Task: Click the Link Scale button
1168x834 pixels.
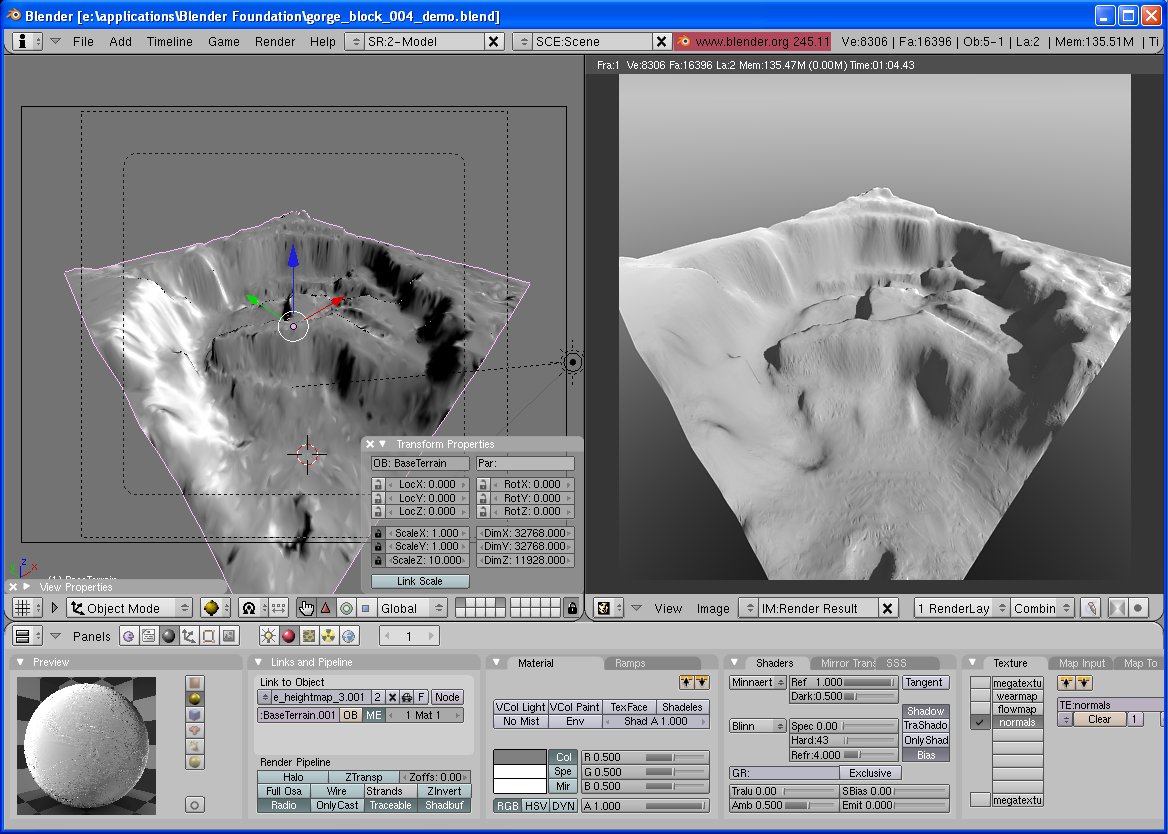Action: 420,581
